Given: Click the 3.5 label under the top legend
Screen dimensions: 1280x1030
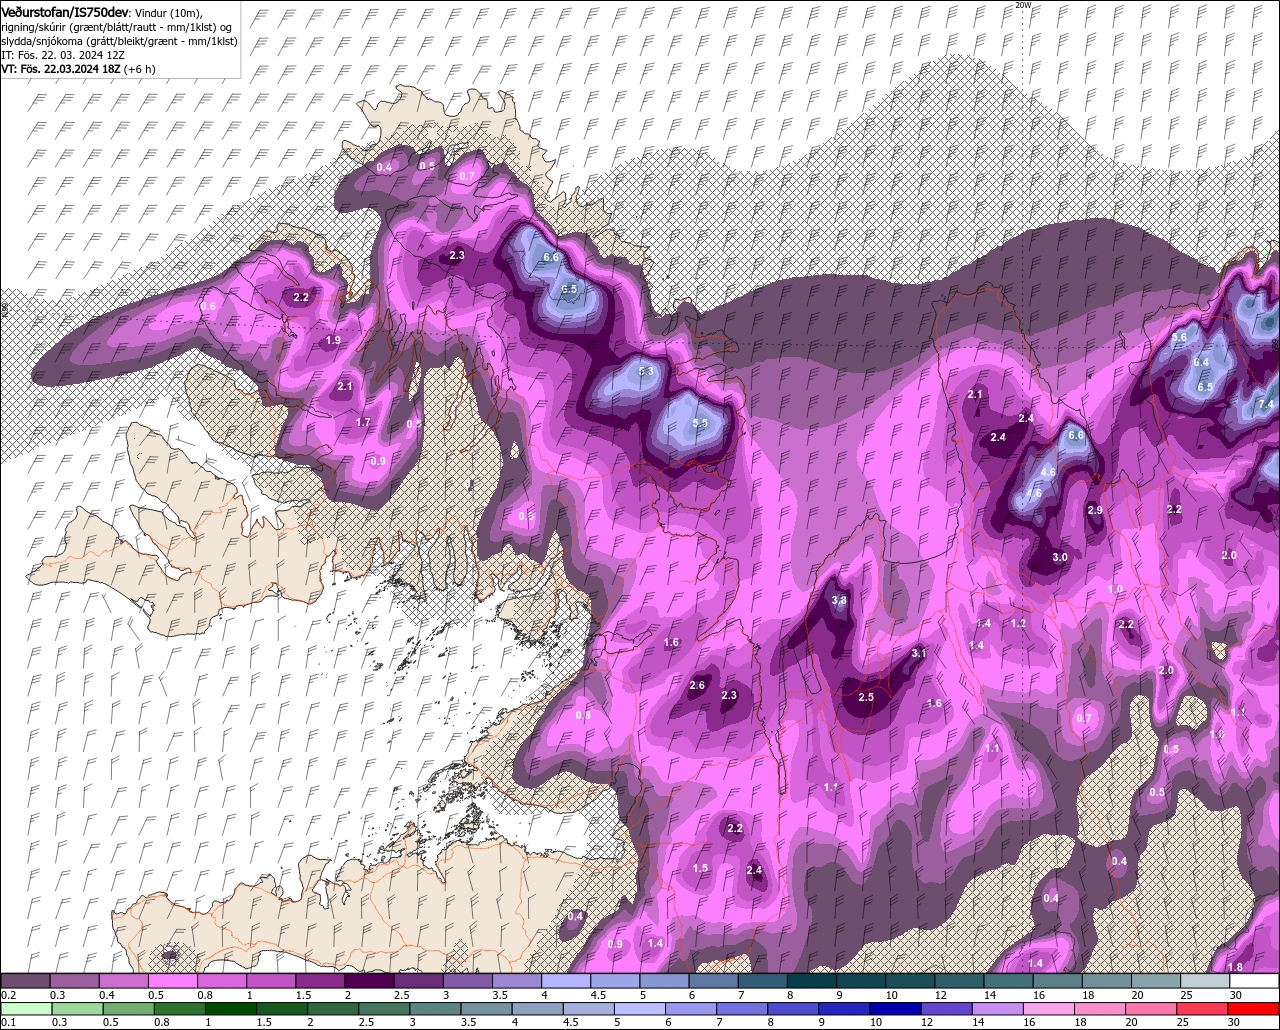Looking at the screenshot, I should tap(499, 995).
